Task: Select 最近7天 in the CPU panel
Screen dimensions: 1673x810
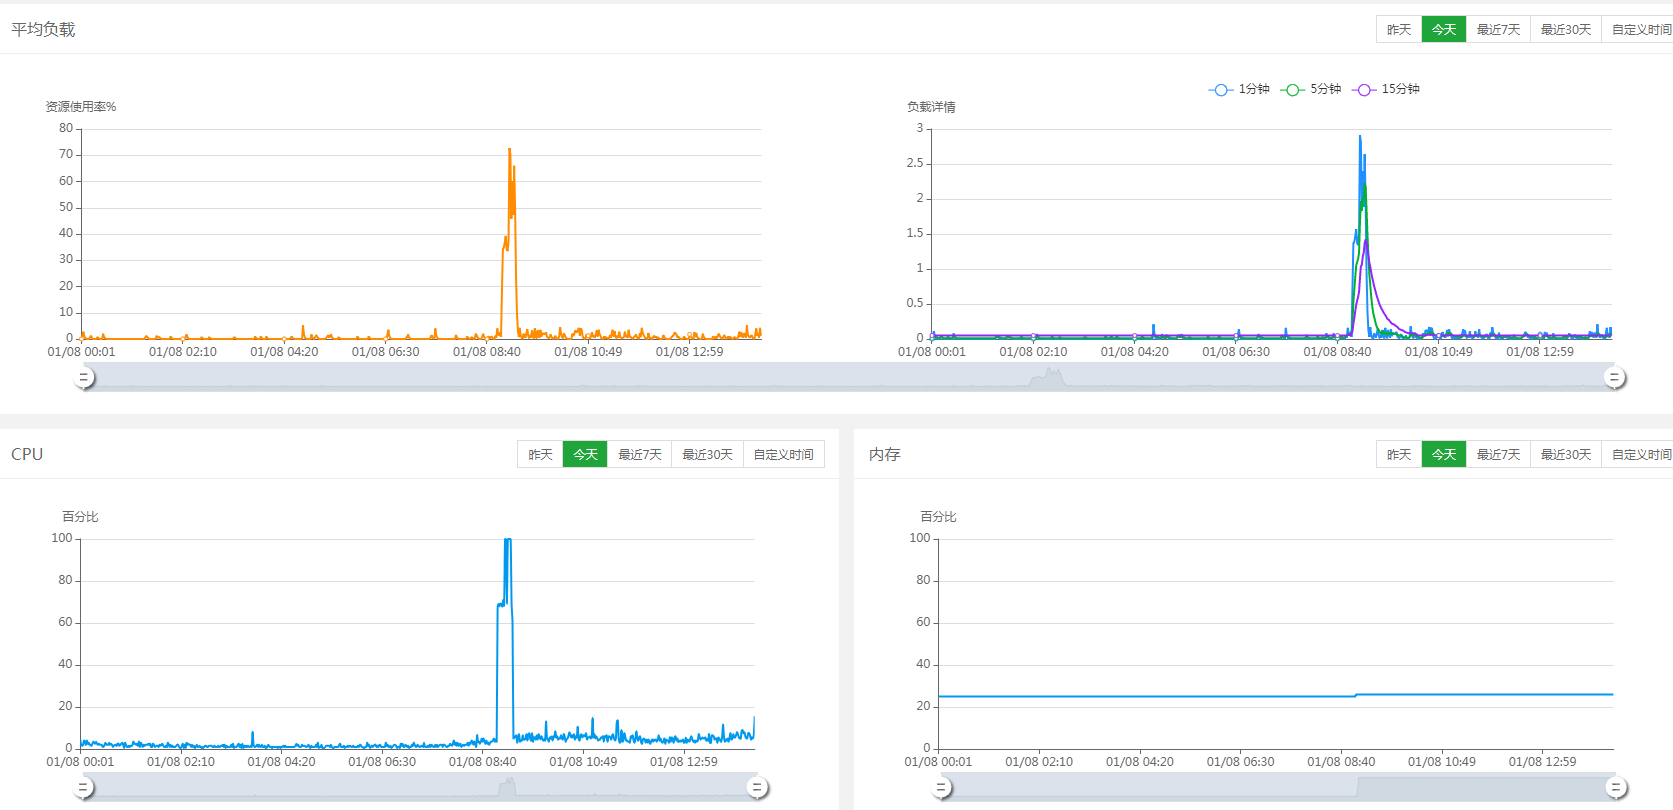Action: 640,455
